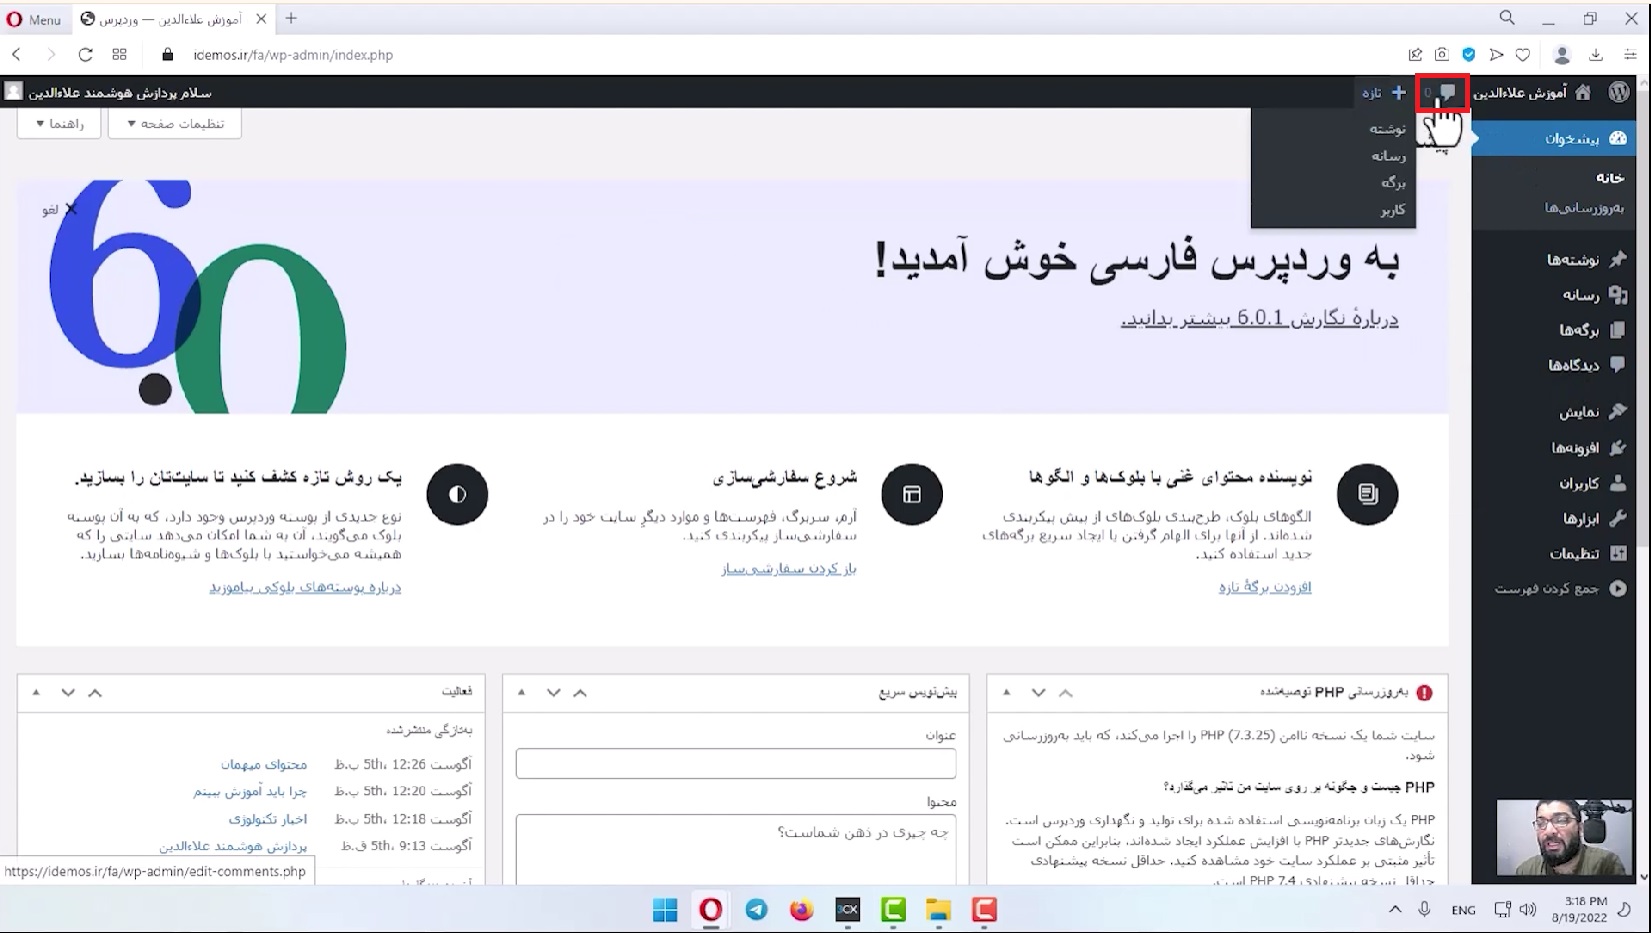Viewport: 1651px width, 933px height.
Task: Expand 'تنظیمات صفحه' screen options
Action: (175, 124)
